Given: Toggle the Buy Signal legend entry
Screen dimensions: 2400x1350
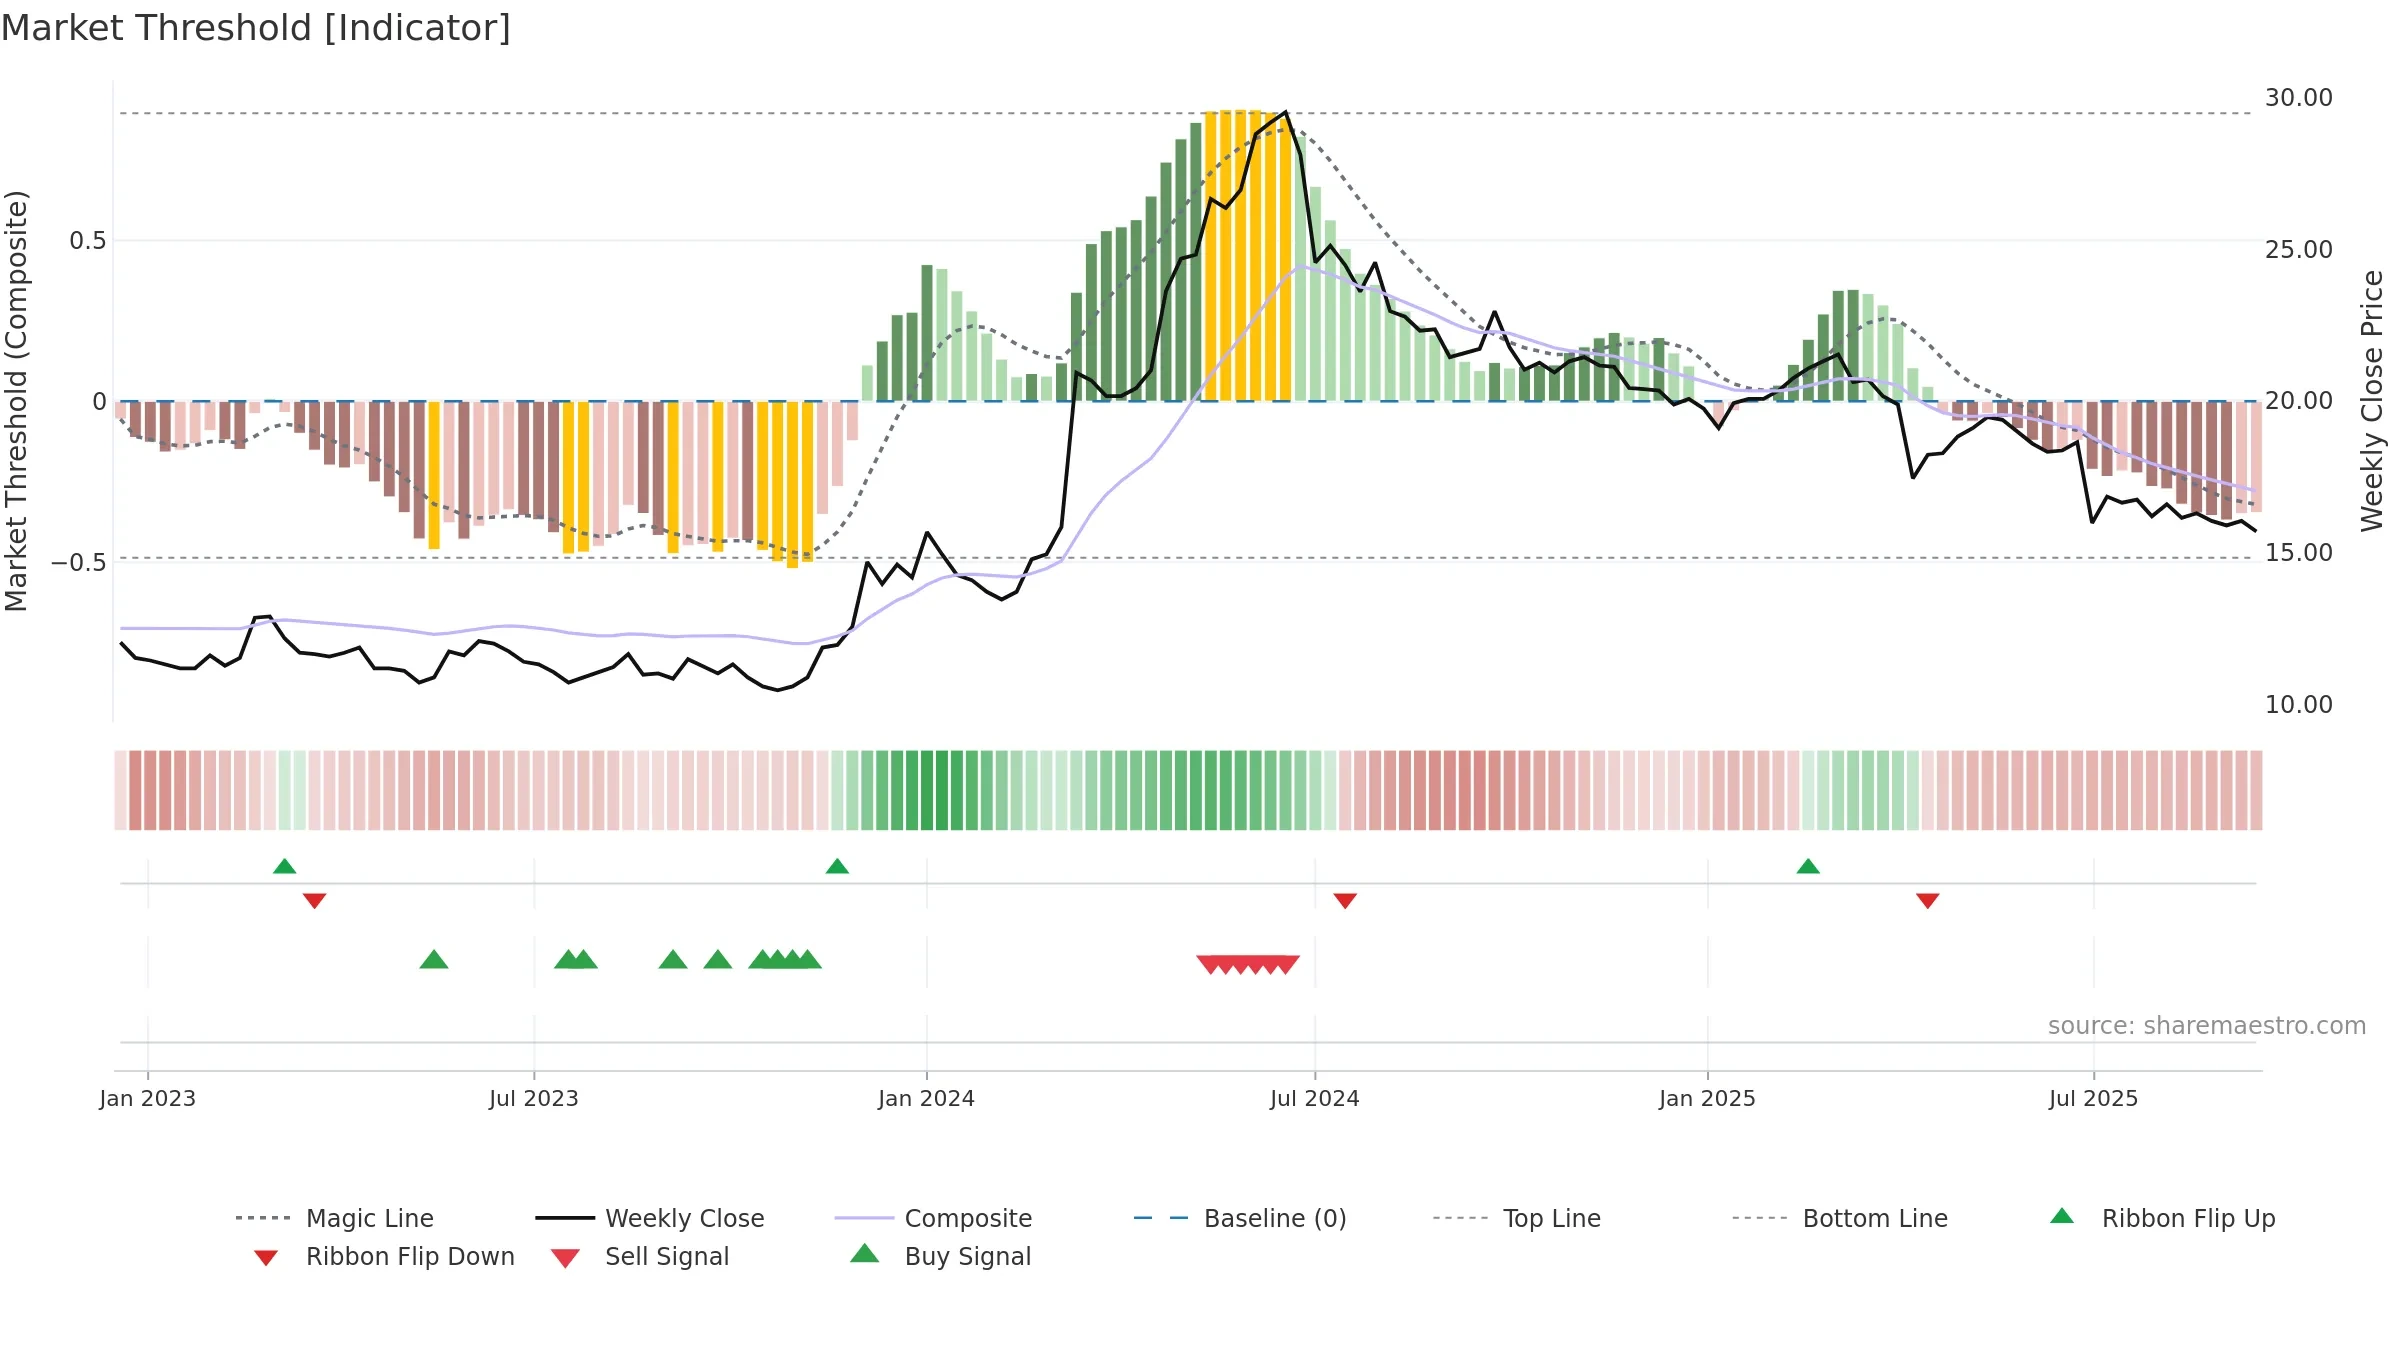Looking at the screenshot, I should coord(940,1256).
